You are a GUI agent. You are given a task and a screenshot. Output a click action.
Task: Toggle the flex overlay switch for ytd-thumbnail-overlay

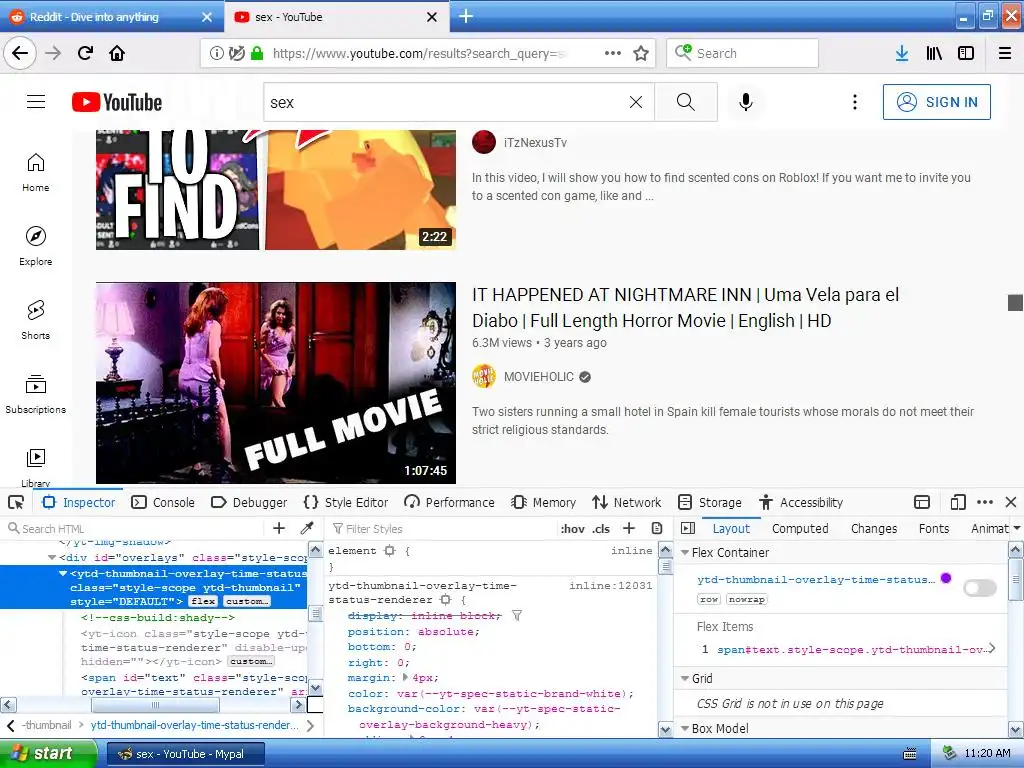click(980, 588)
